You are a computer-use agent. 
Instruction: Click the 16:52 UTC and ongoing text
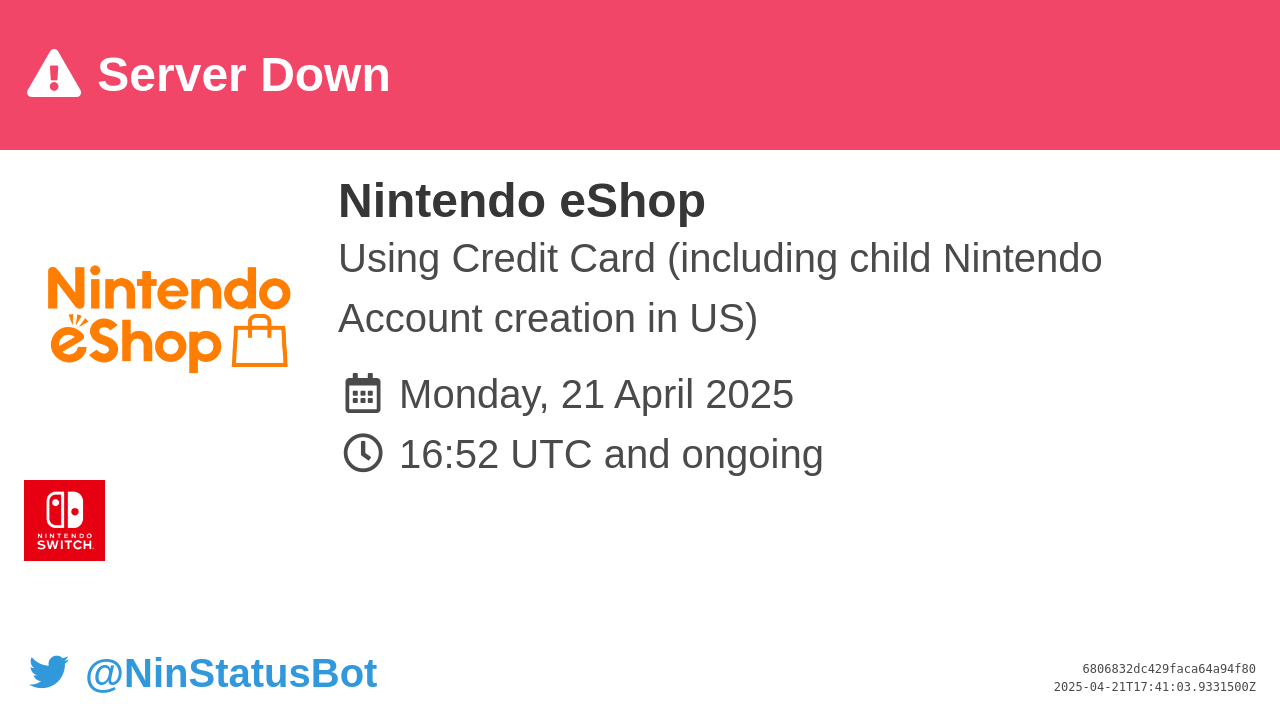(611, 454)
